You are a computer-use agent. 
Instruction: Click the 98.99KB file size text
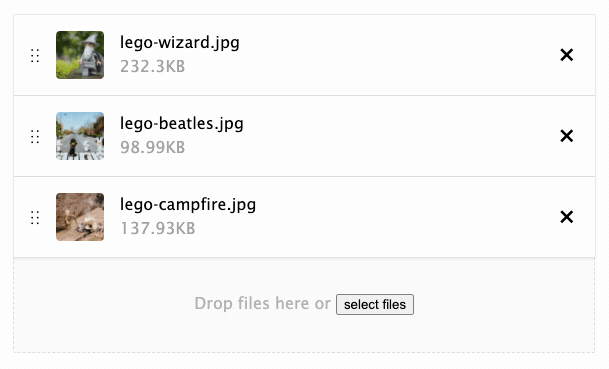coord(152,147)
